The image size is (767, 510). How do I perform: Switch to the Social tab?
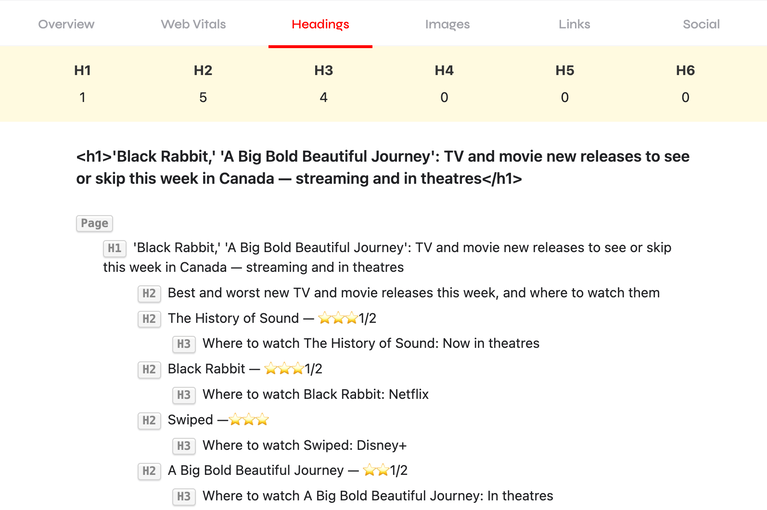coord(701,24)
